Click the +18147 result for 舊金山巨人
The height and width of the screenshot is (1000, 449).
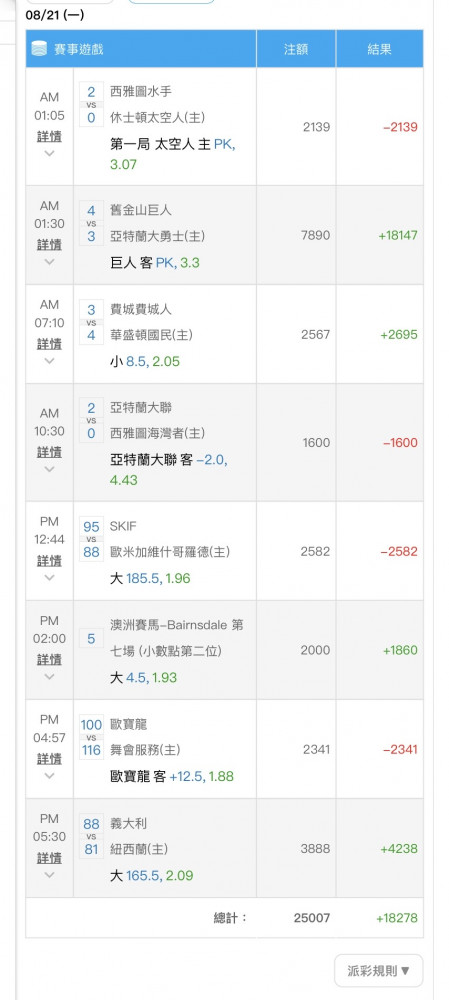(x=398, y=235)
